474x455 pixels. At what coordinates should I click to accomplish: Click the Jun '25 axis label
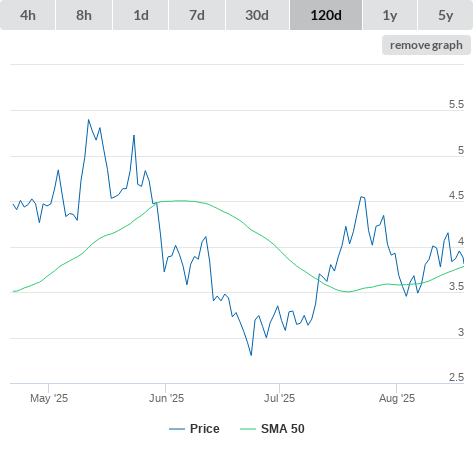point(166,398)
